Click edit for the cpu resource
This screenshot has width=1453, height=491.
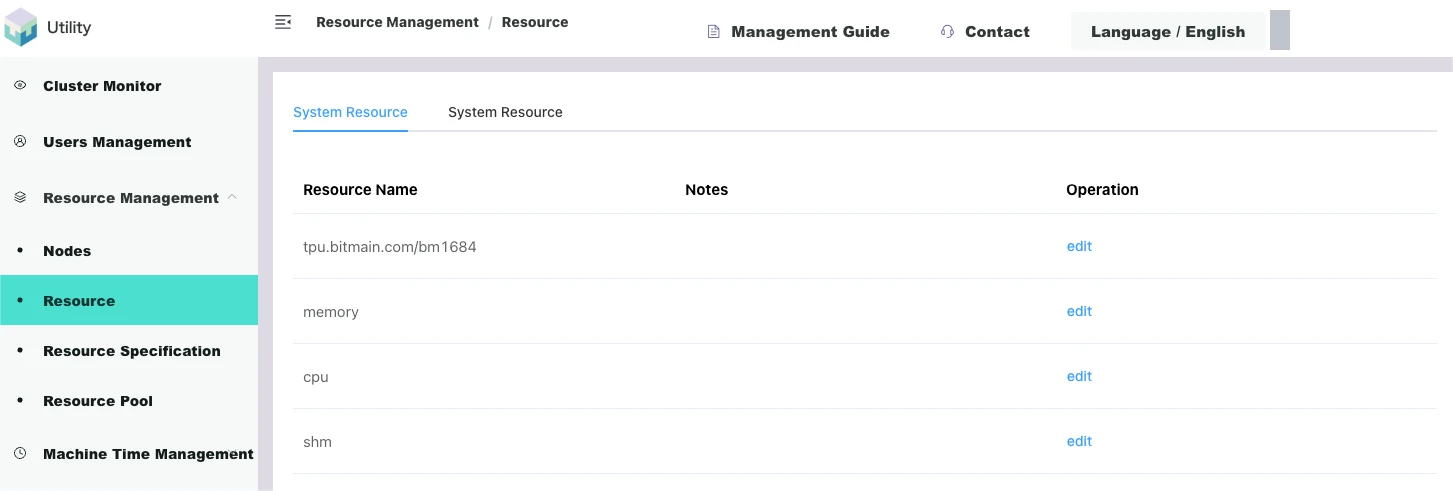click(x=1079, y=376)
